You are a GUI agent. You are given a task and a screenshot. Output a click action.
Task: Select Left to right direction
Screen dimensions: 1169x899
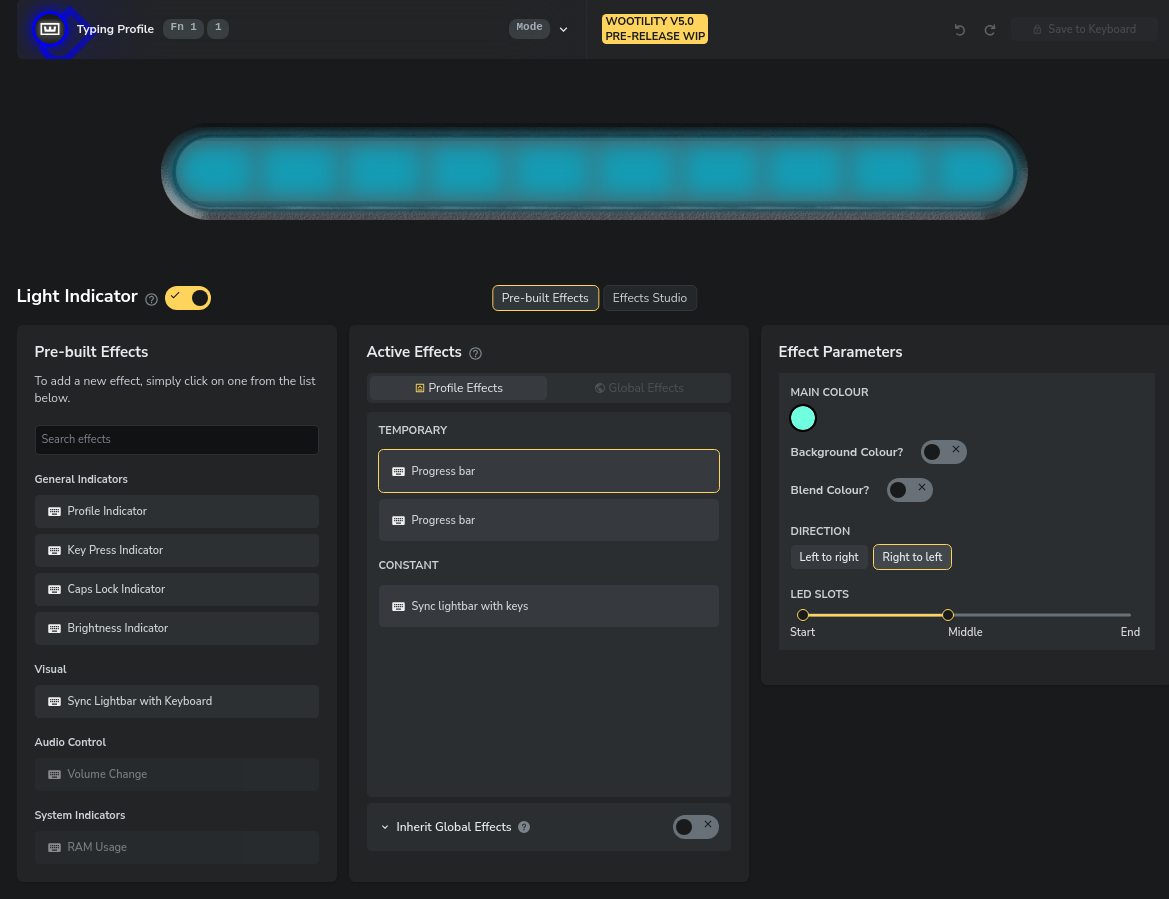828,557
